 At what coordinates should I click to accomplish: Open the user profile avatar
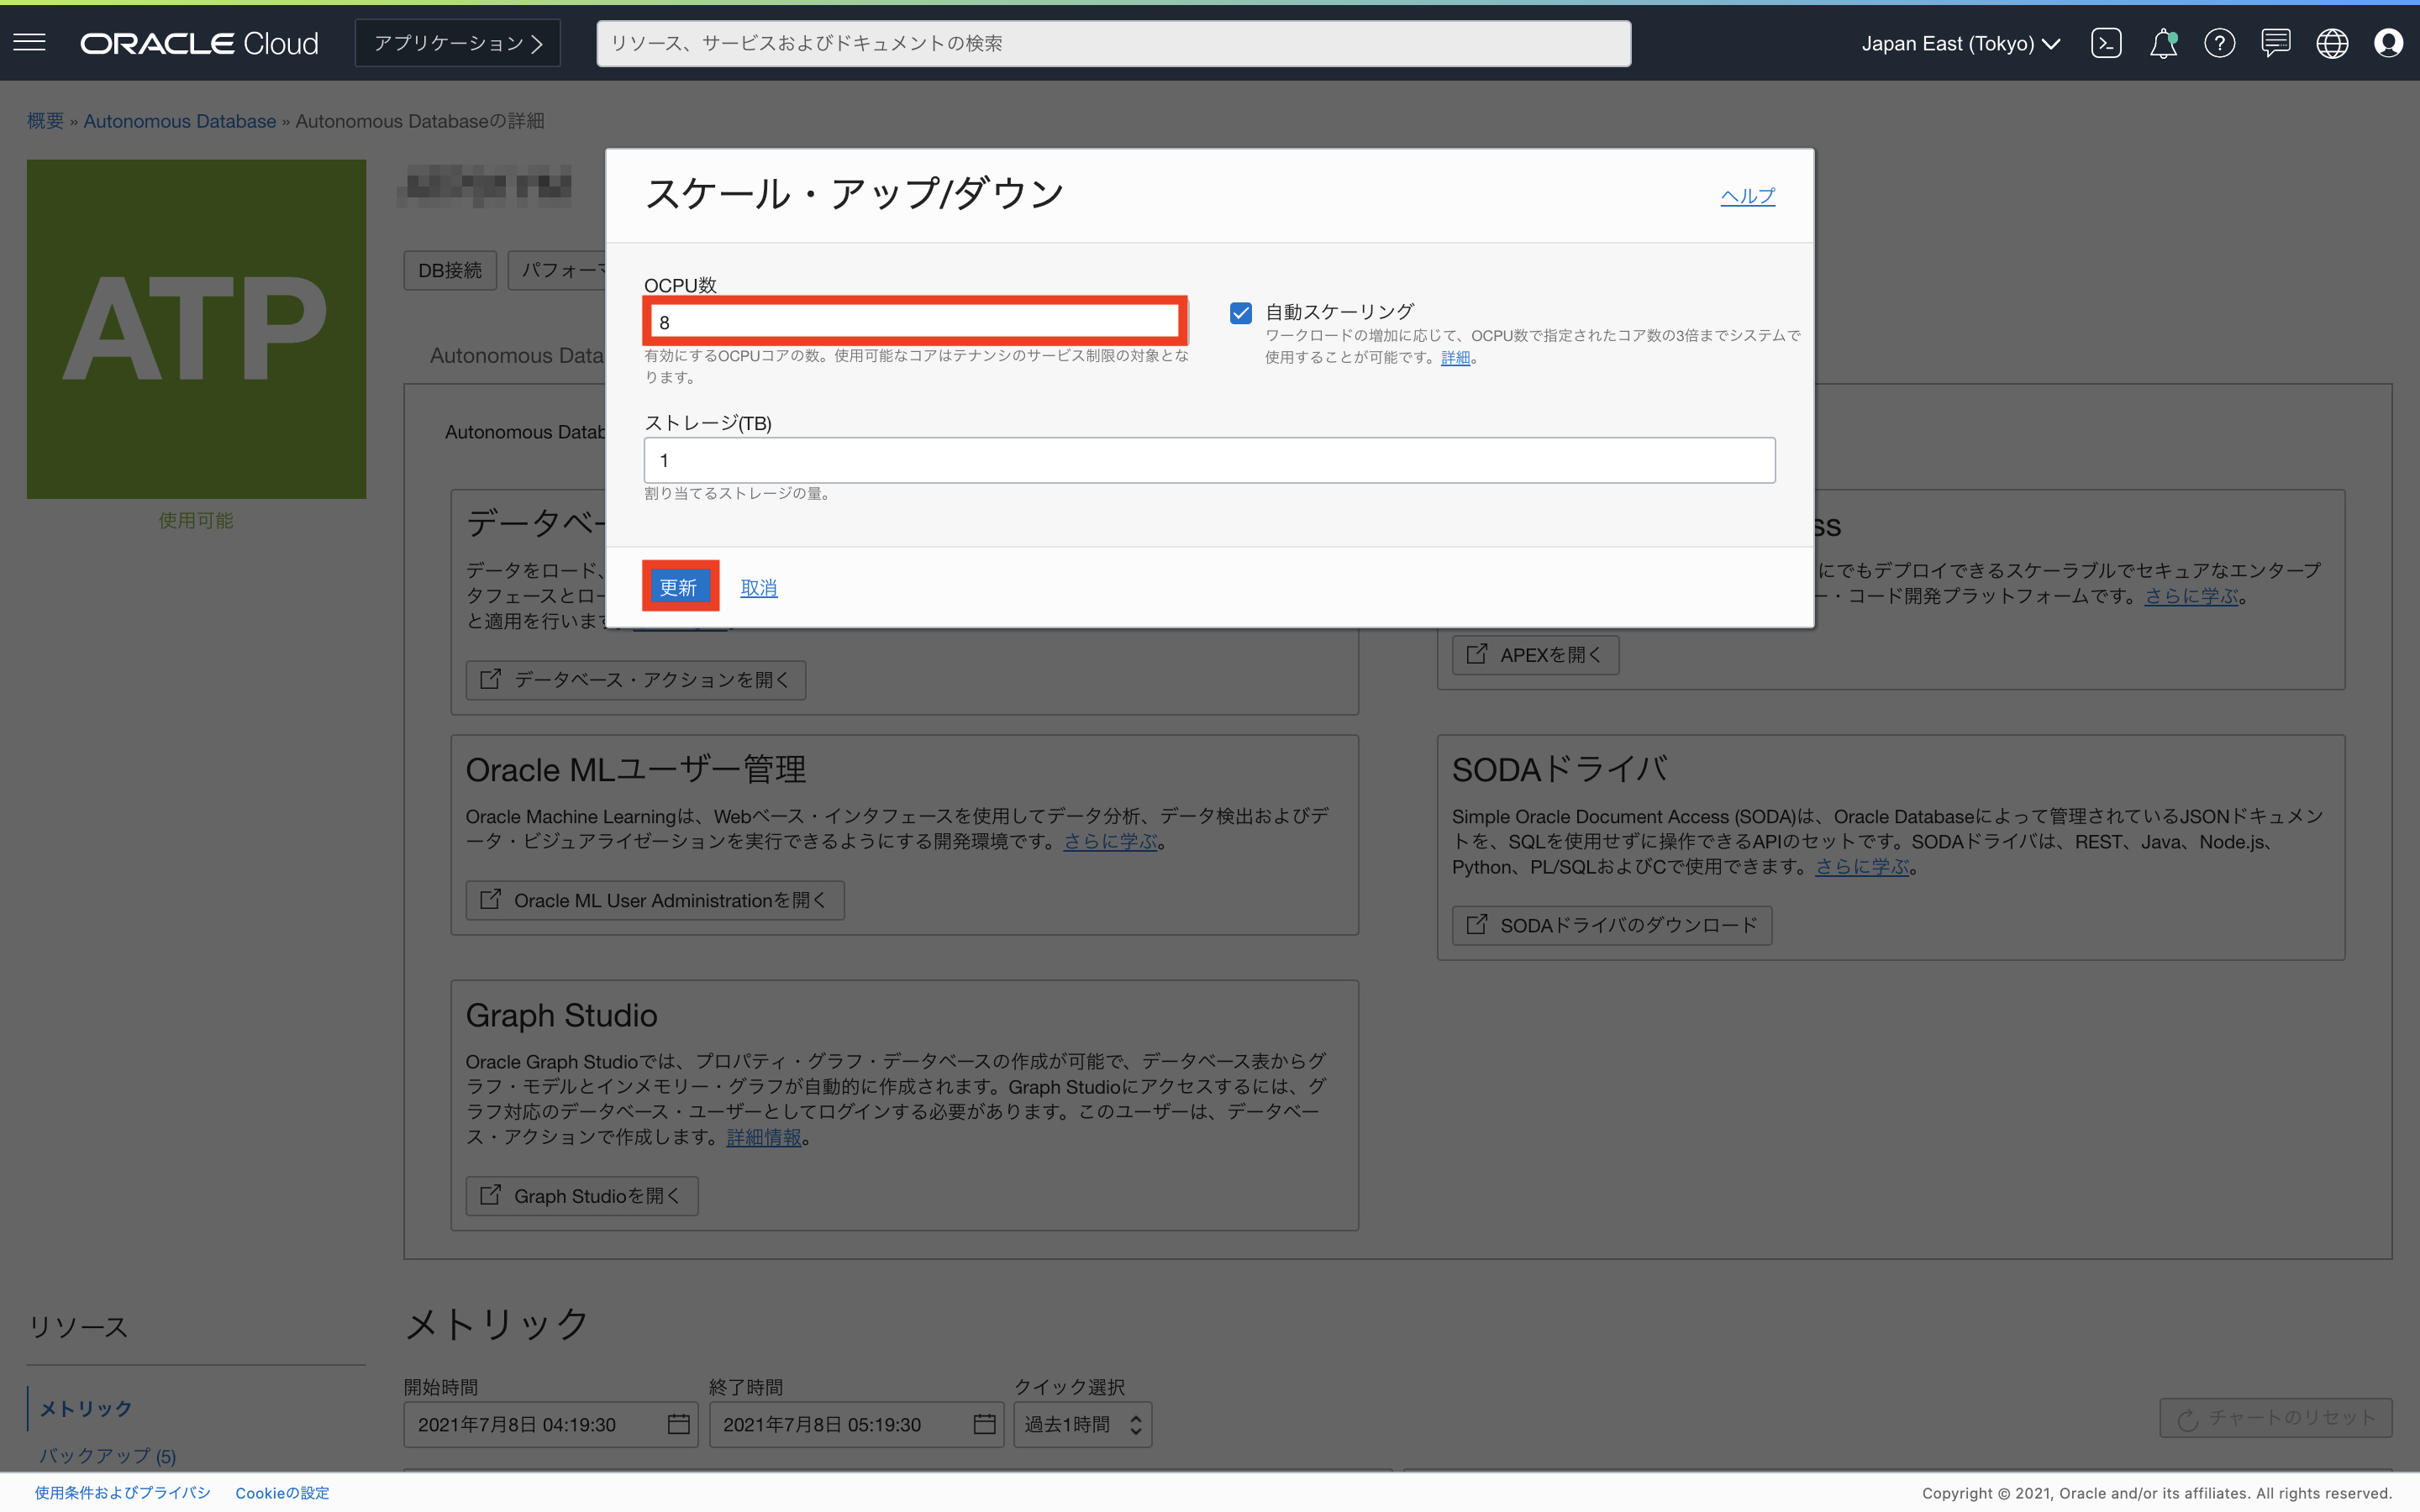coord(2388,43)
